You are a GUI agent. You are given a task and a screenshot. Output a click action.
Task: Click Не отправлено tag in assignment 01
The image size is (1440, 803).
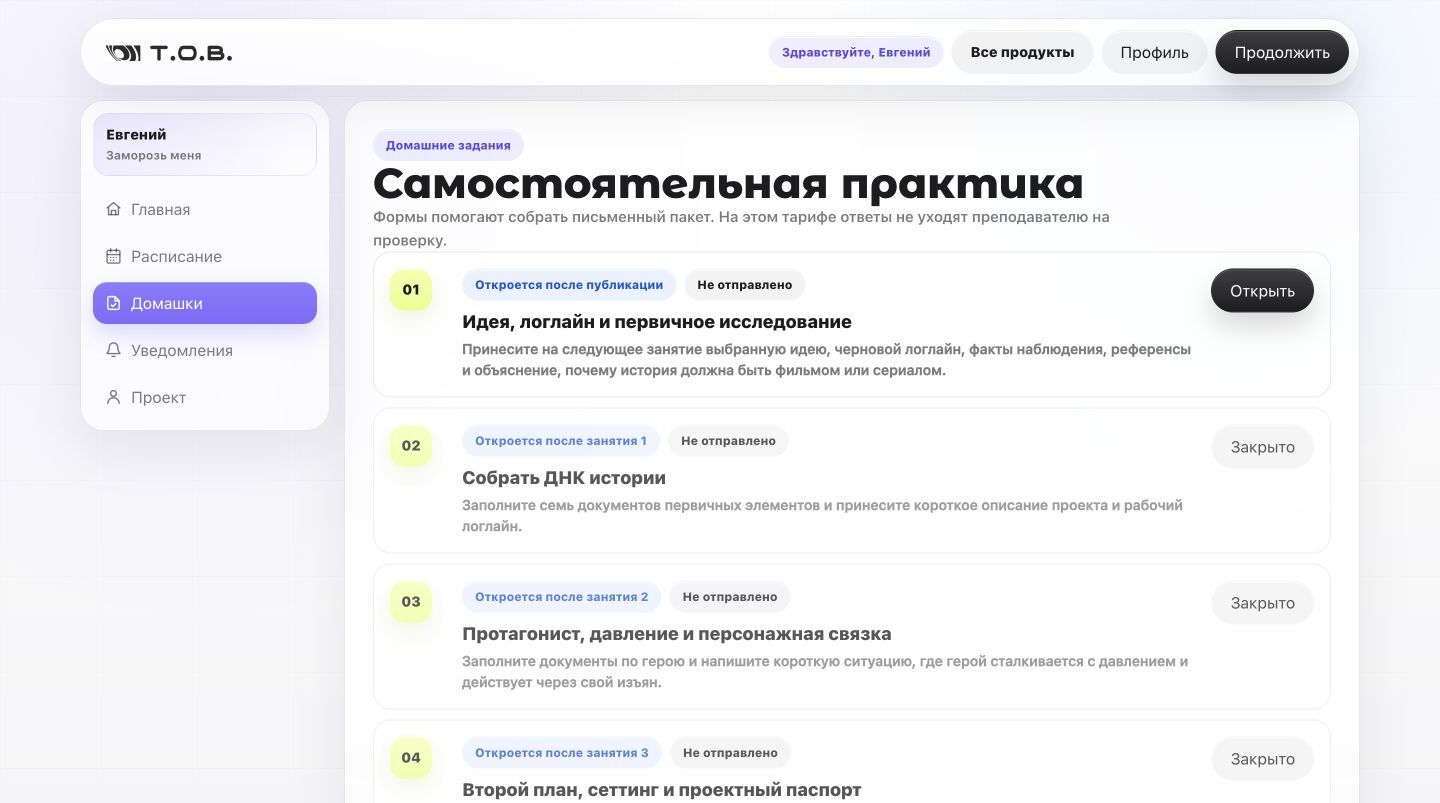tap(745, 285)
